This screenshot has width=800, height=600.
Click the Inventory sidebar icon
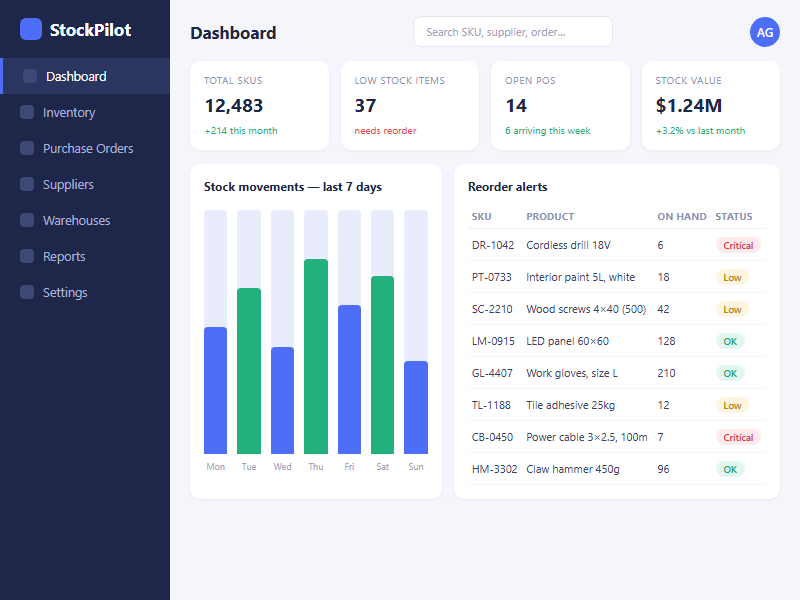tap(27, 112)
